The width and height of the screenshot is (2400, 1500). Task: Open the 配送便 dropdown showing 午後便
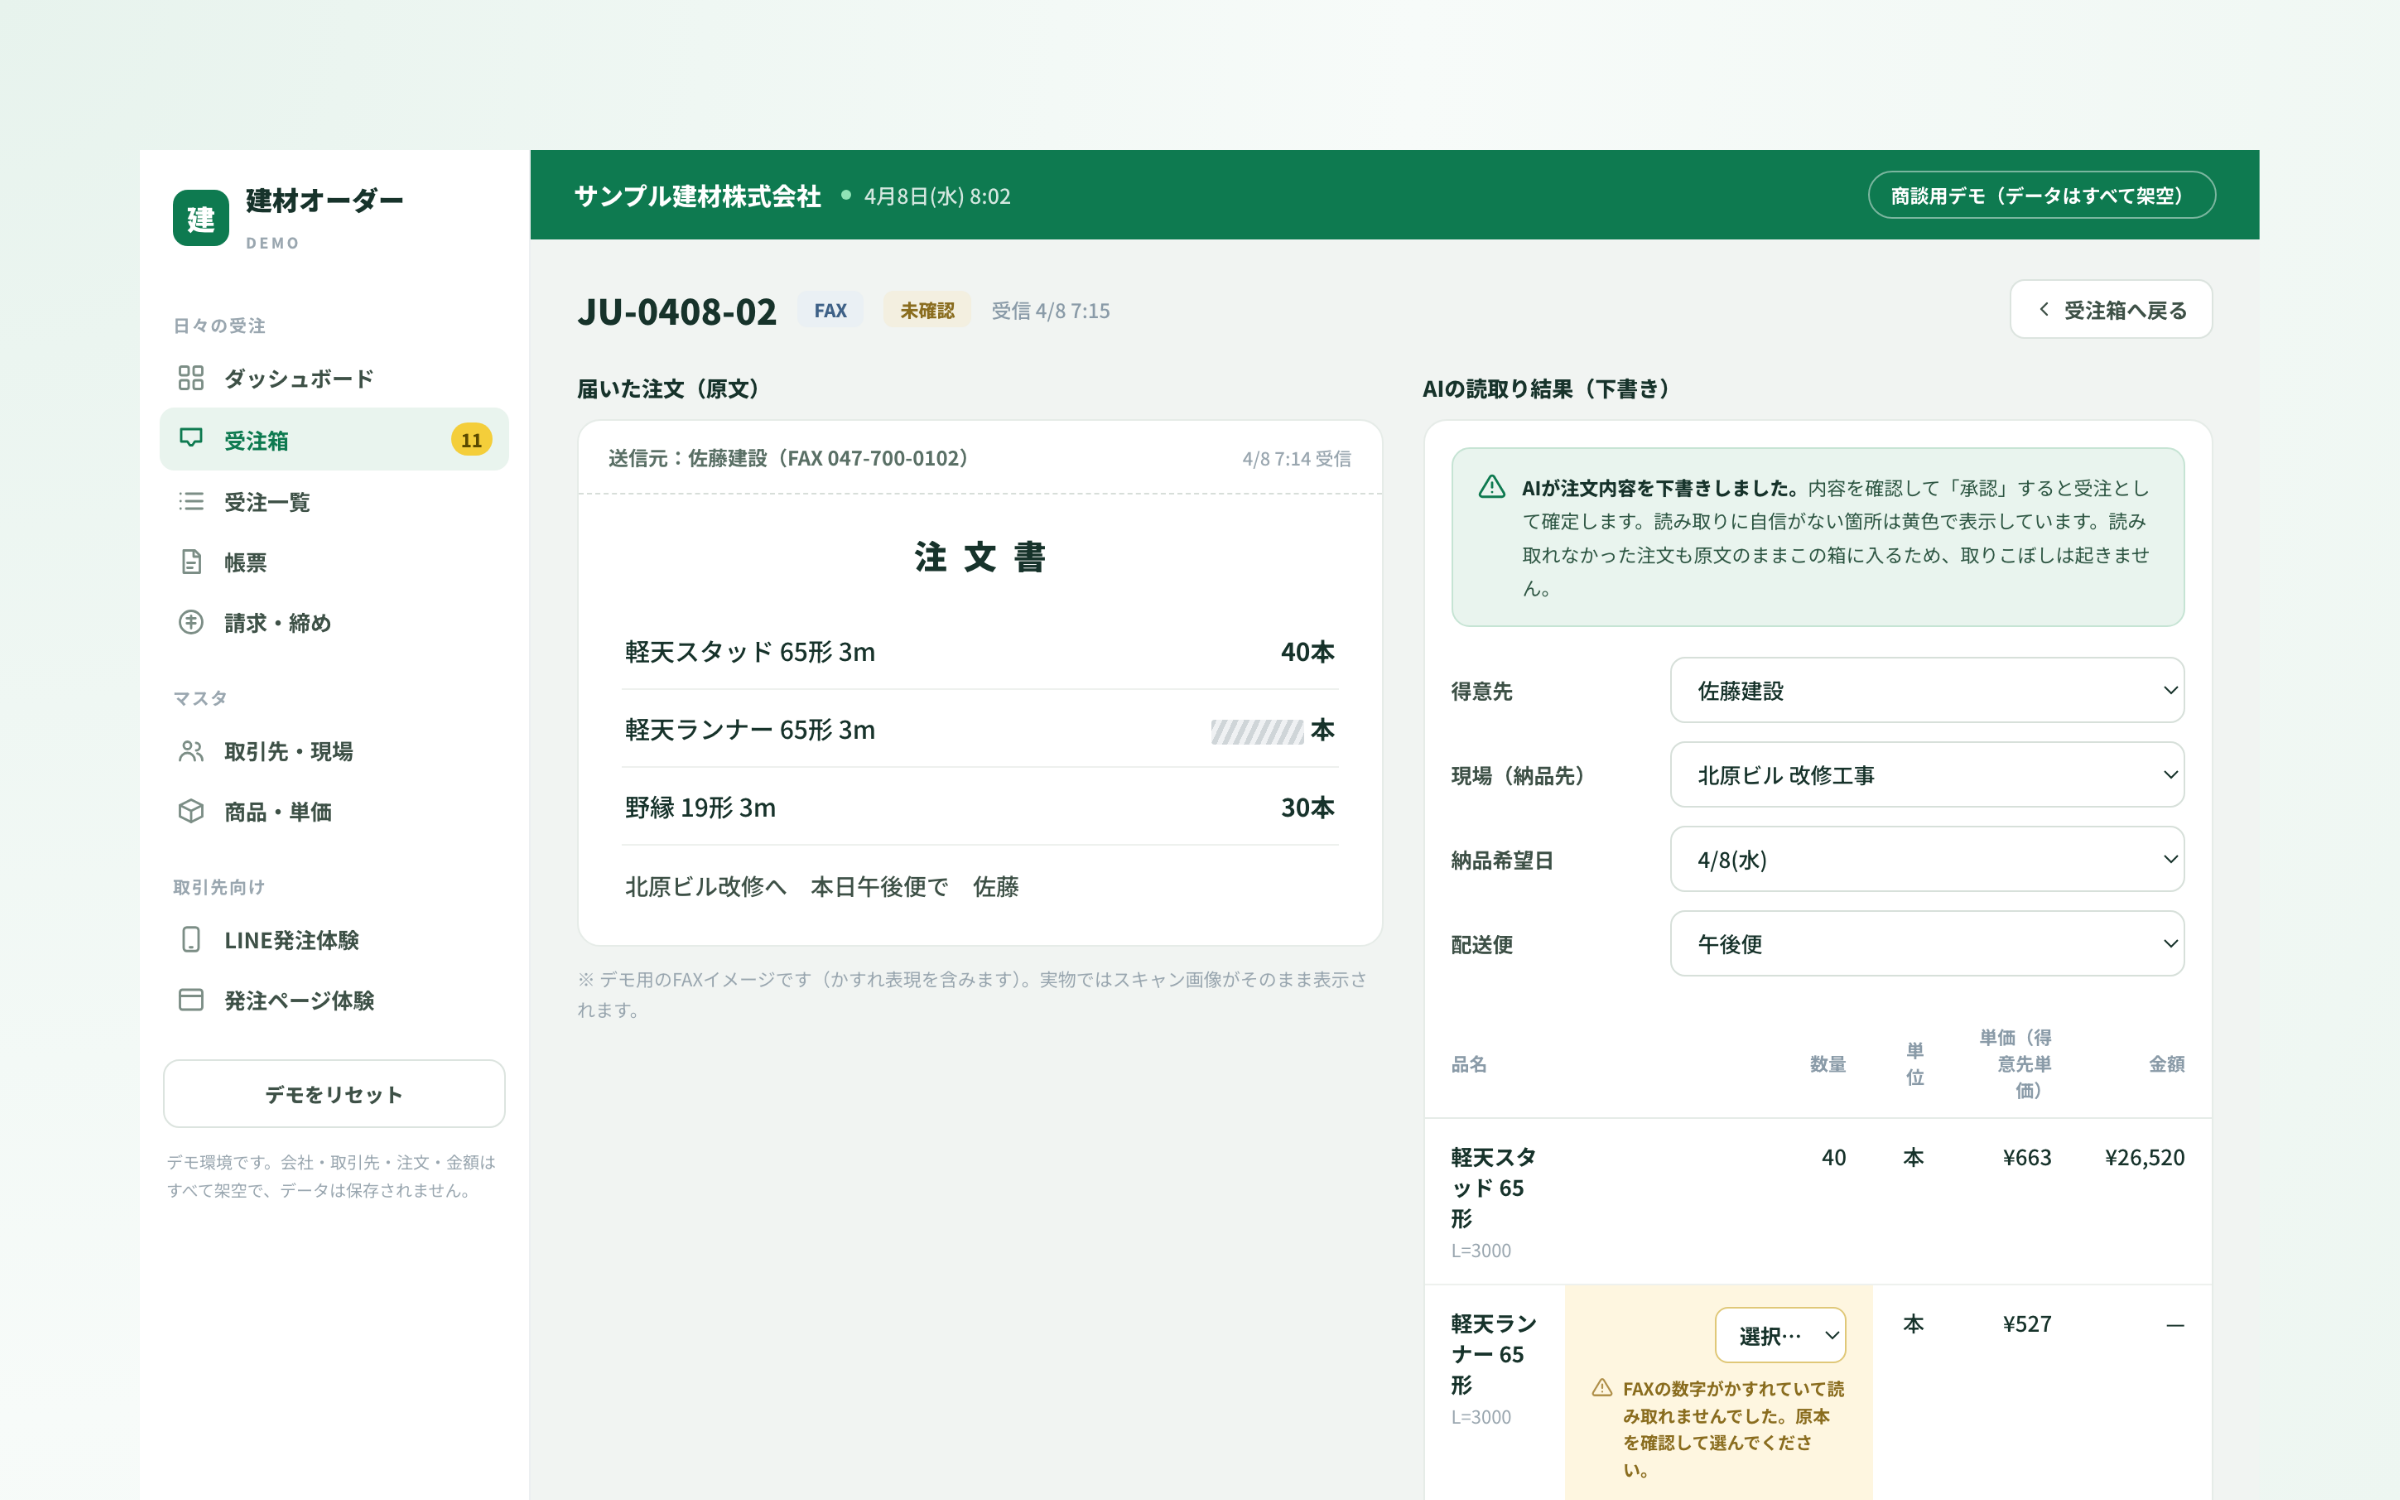[1927, 944]
